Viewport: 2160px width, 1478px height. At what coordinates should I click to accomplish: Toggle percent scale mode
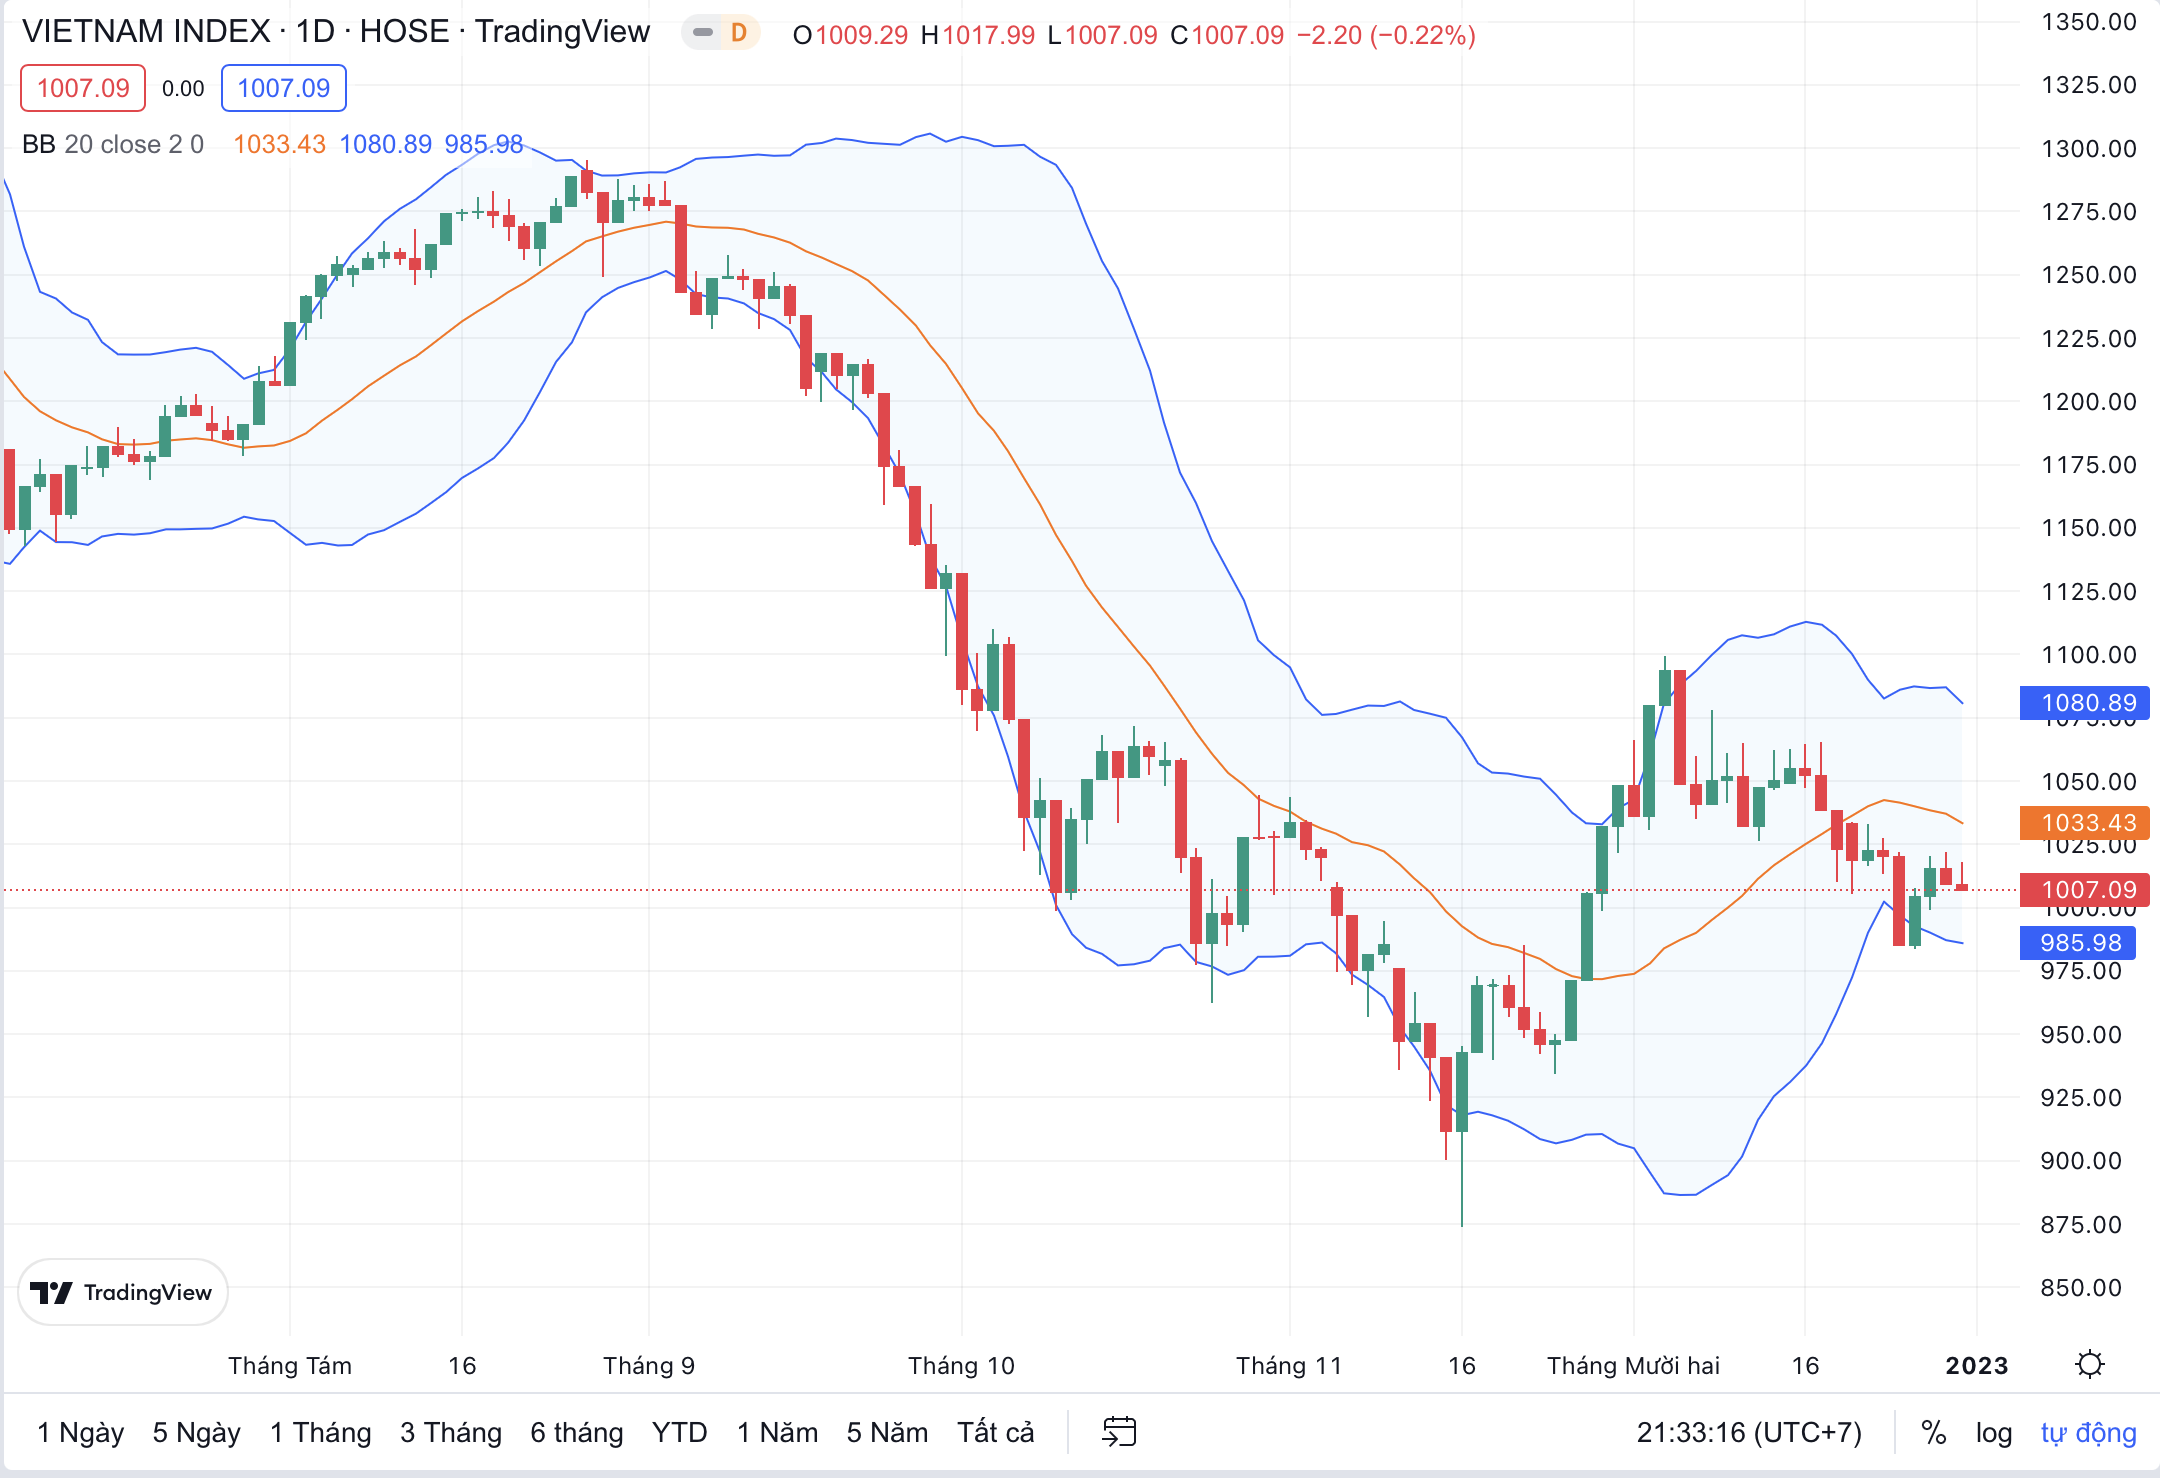click(1933, 1433)
